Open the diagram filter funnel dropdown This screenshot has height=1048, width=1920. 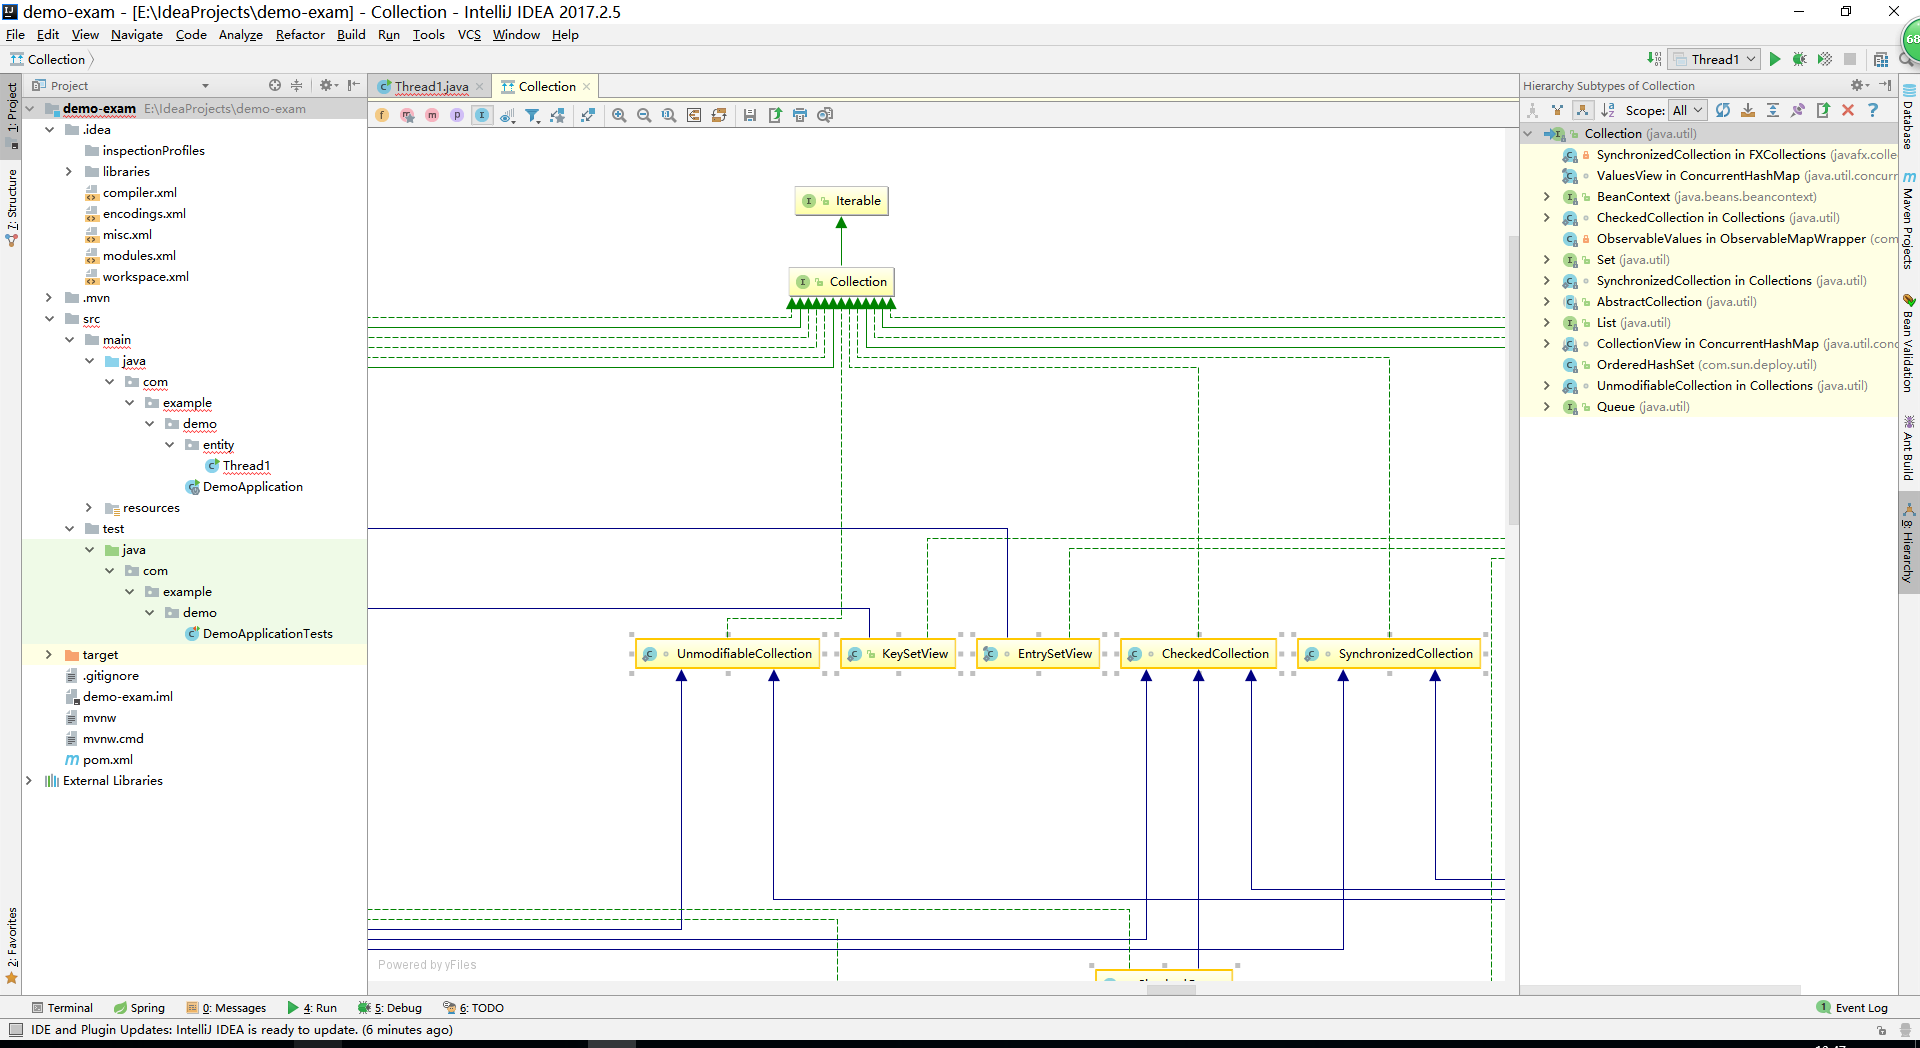(x=533, y=115)
